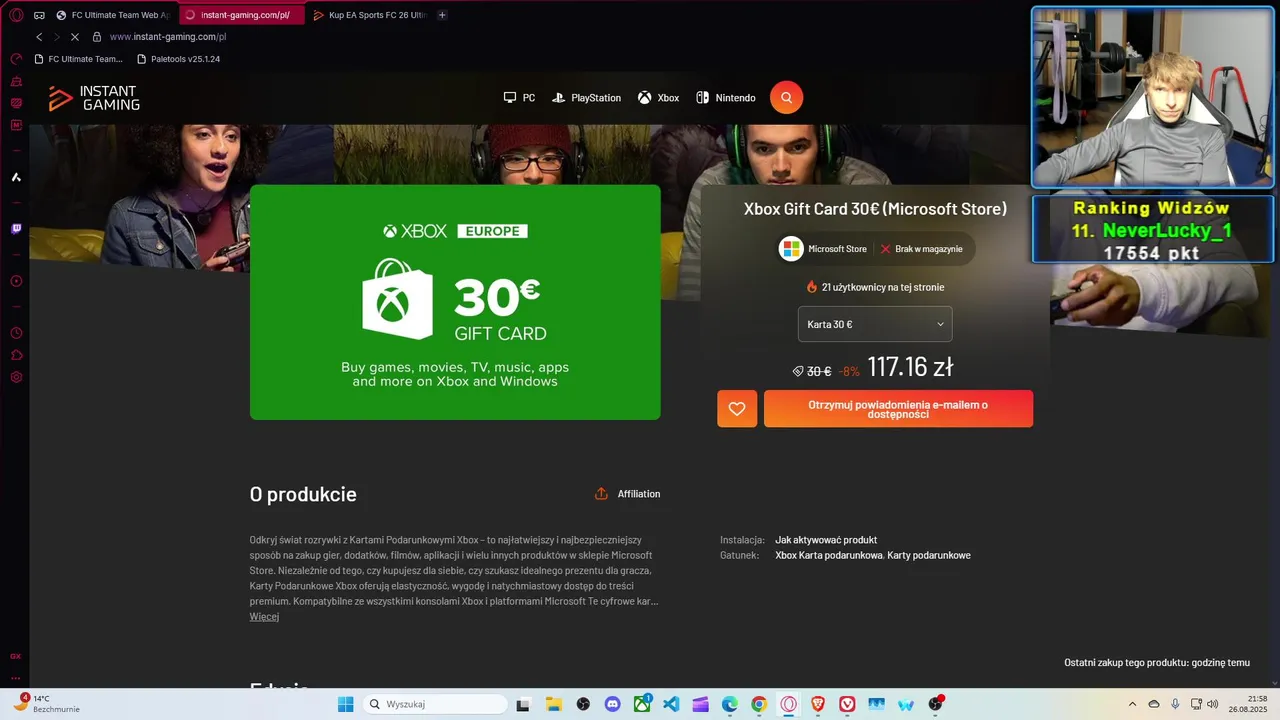Image resolution: width=1280 pixels, height=720 pixels.
Task: Open Xbox Karta podarunkowa genre link
Action: click(x=829, y=555)
